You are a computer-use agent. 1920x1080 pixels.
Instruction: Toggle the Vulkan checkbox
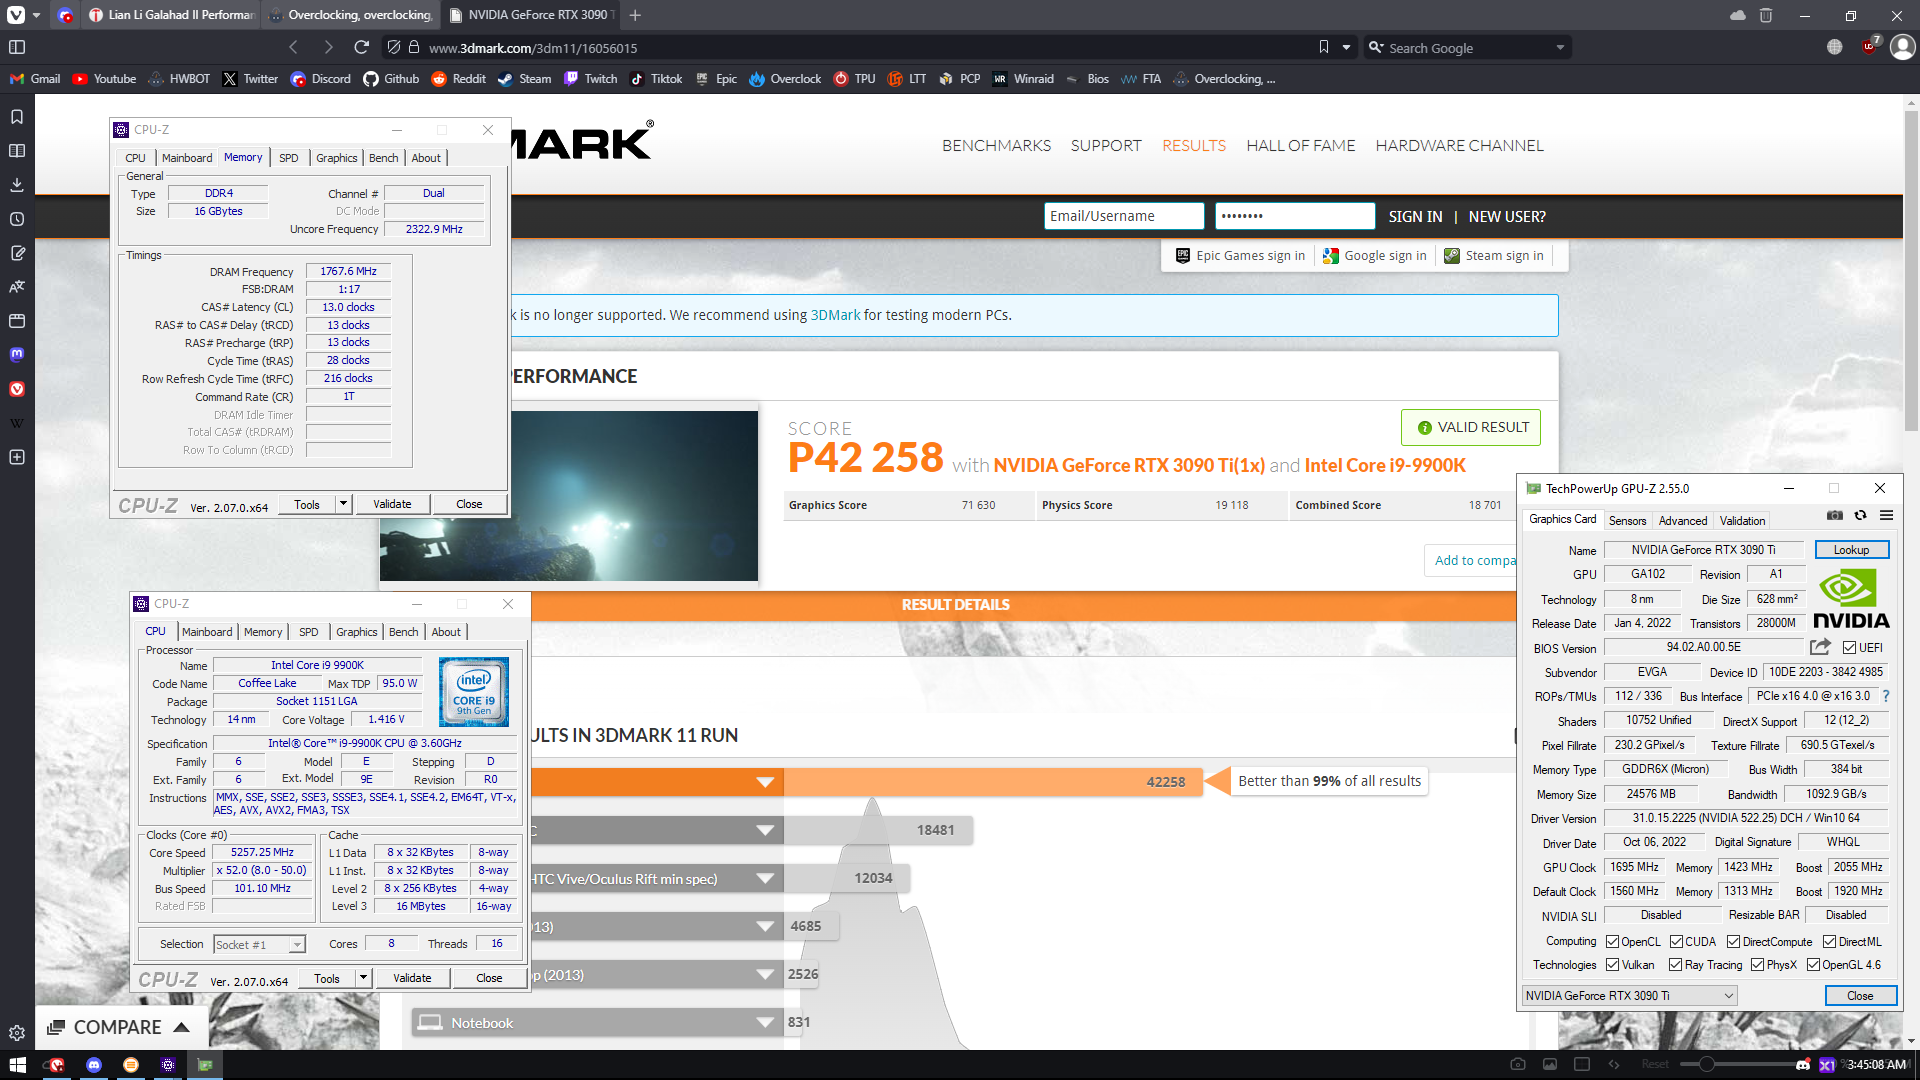tap(1612, 965)
